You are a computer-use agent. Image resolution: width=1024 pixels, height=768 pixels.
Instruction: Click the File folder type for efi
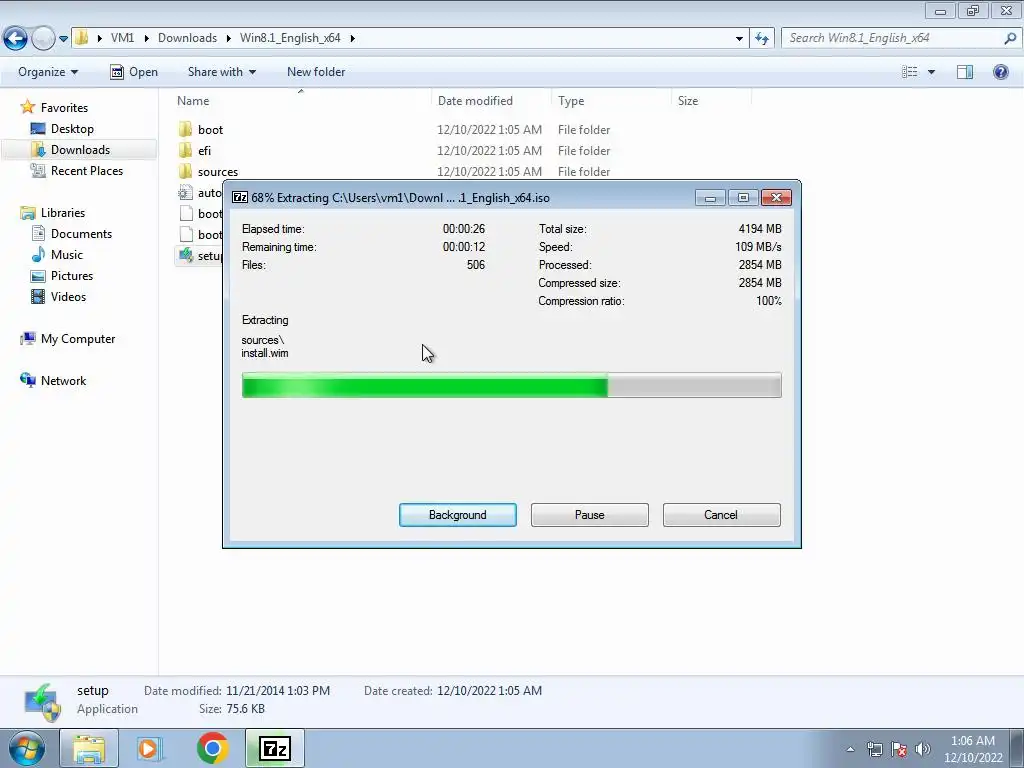584,150
